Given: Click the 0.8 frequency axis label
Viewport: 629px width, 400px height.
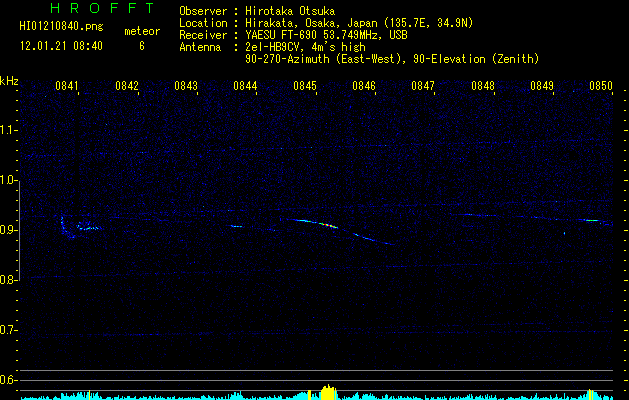Looking at the screenshot, I should pos(8,280).
